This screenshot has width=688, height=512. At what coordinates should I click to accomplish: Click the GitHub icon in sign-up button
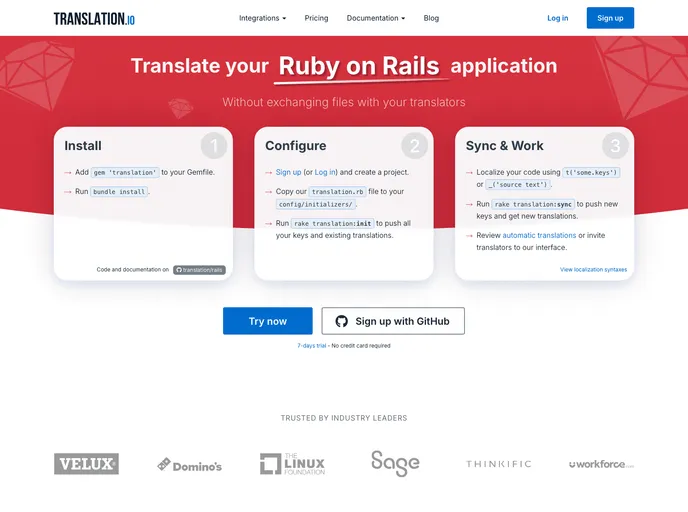[x=341, y=321]
